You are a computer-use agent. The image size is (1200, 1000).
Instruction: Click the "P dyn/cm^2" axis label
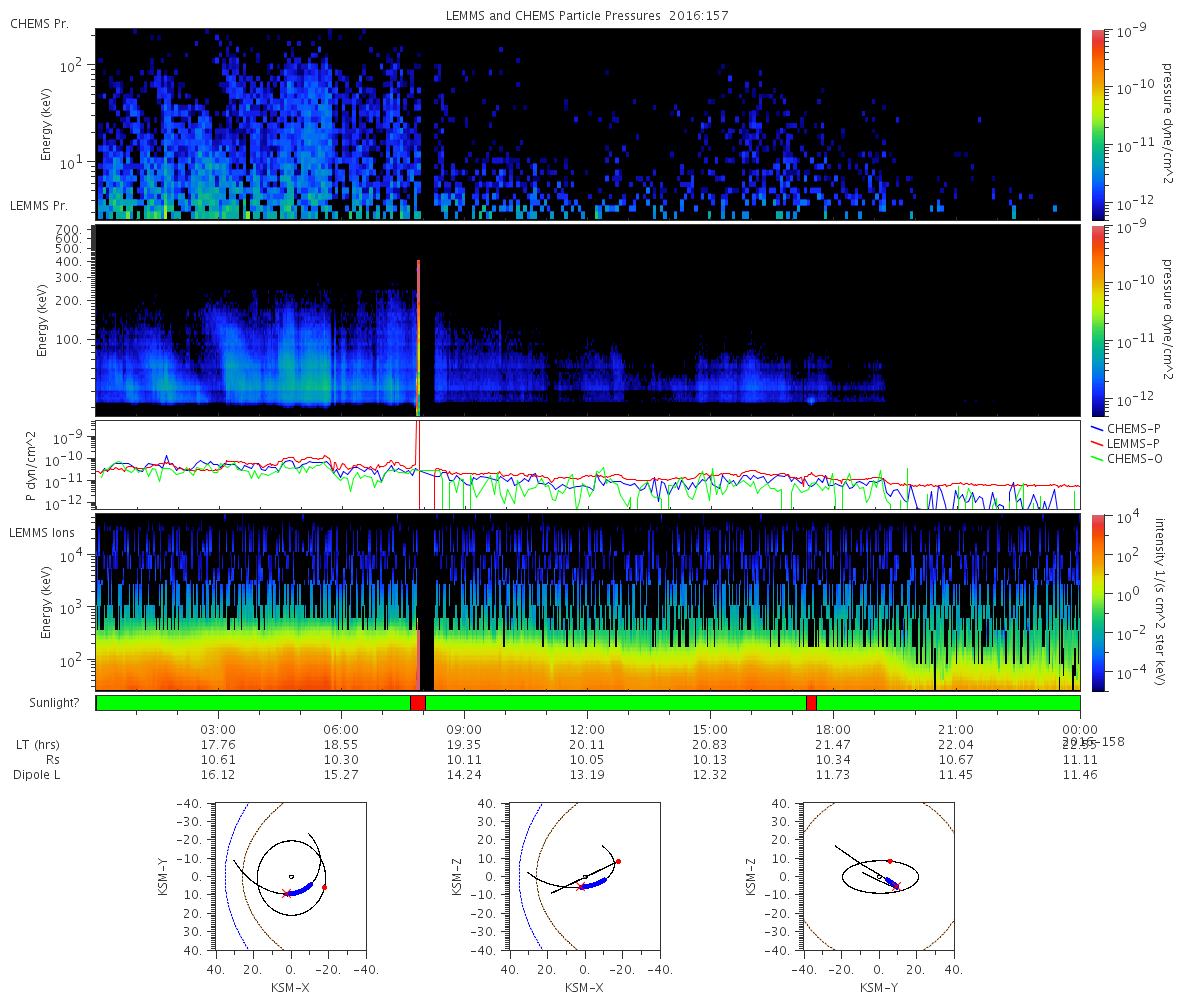tap(29, 465)
